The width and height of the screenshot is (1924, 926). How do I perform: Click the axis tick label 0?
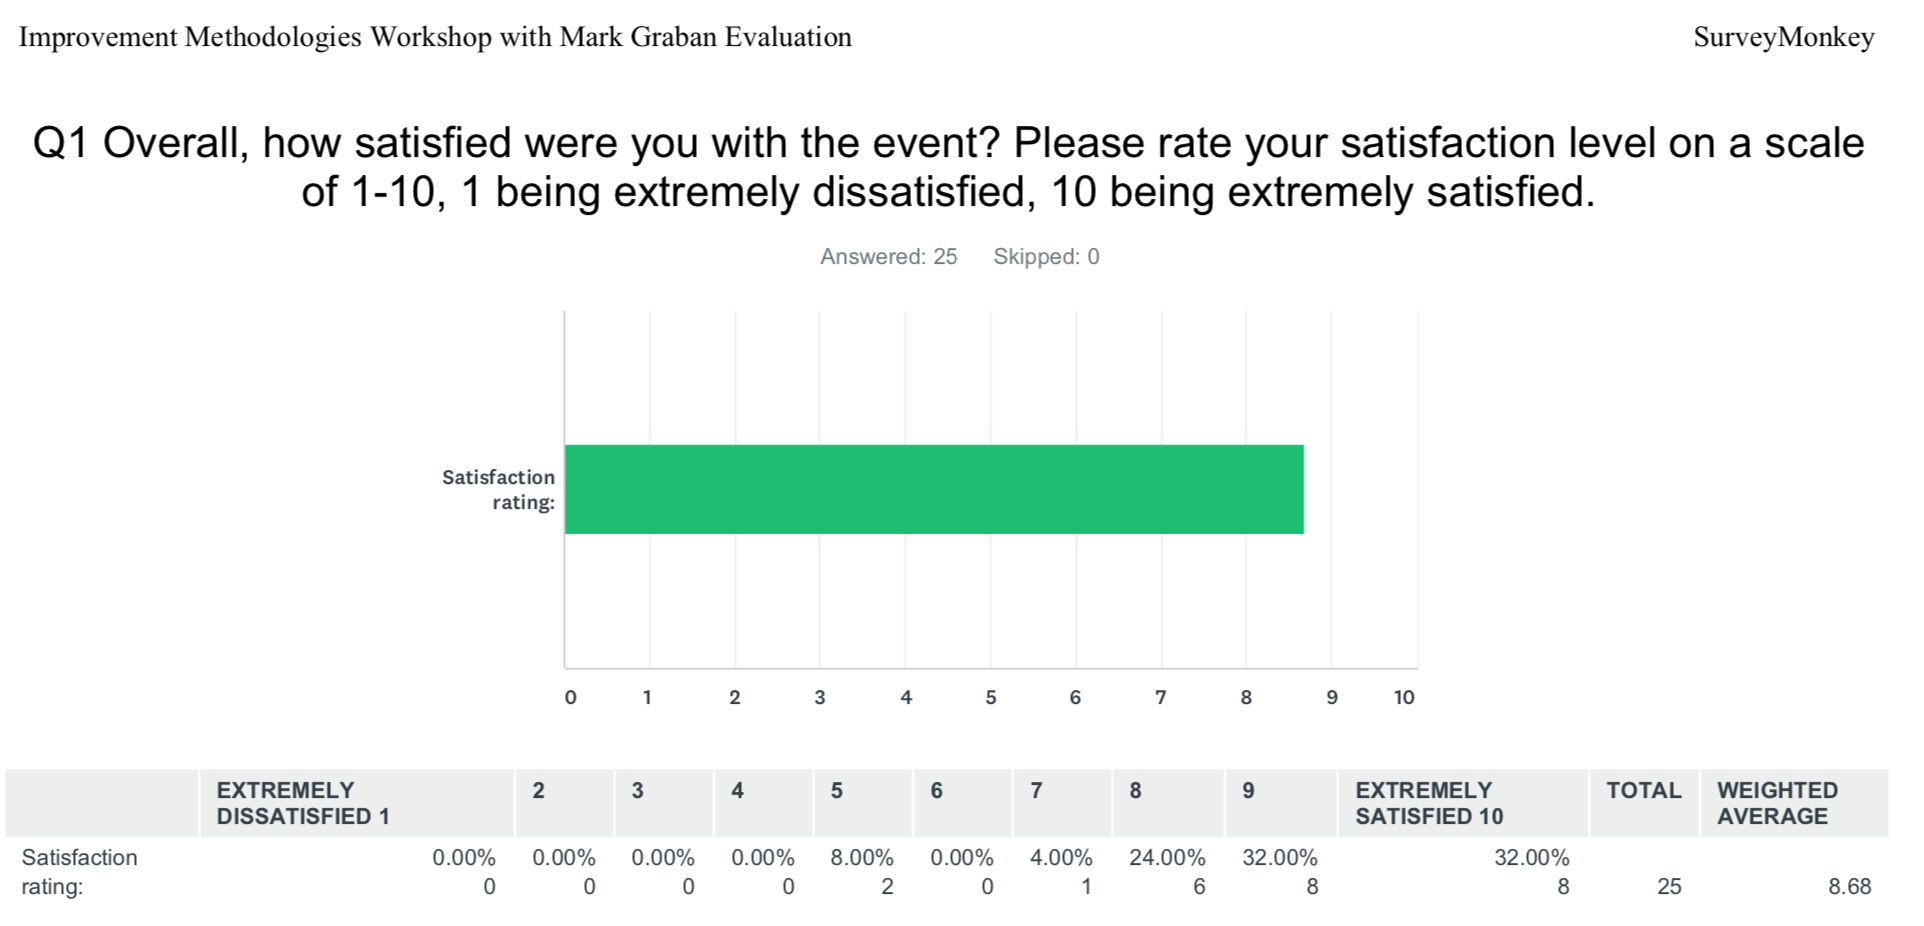570,698
